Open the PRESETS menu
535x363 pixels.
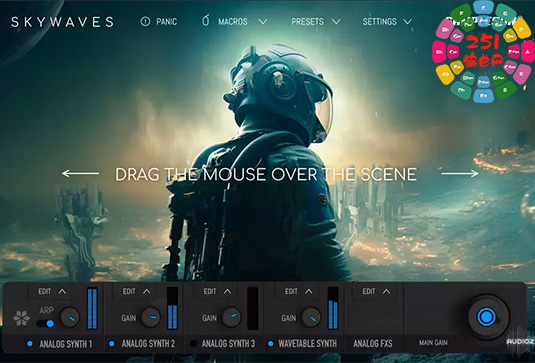coord(307,21)
